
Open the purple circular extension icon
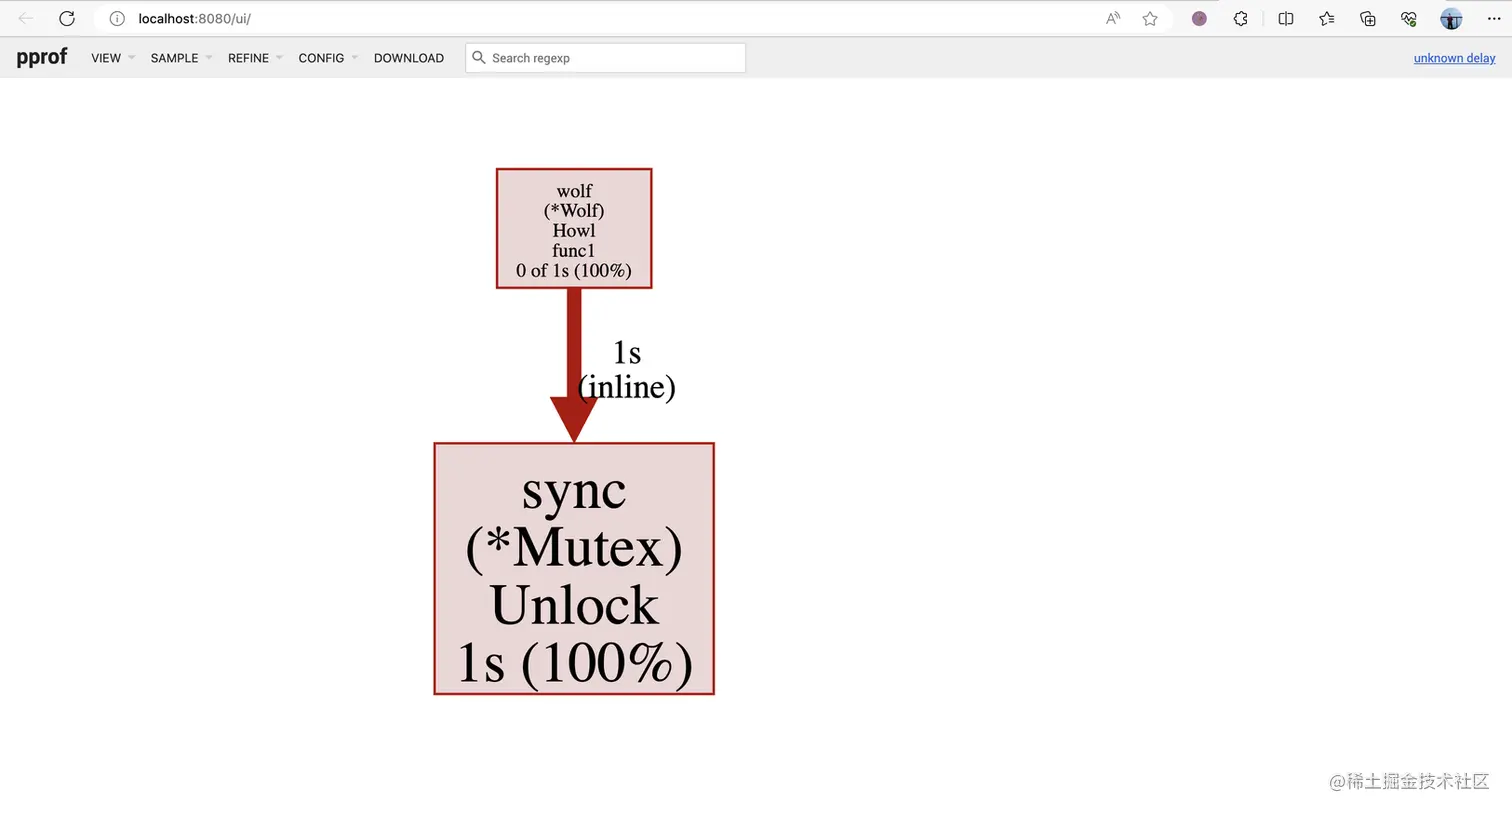[1199, 18]
